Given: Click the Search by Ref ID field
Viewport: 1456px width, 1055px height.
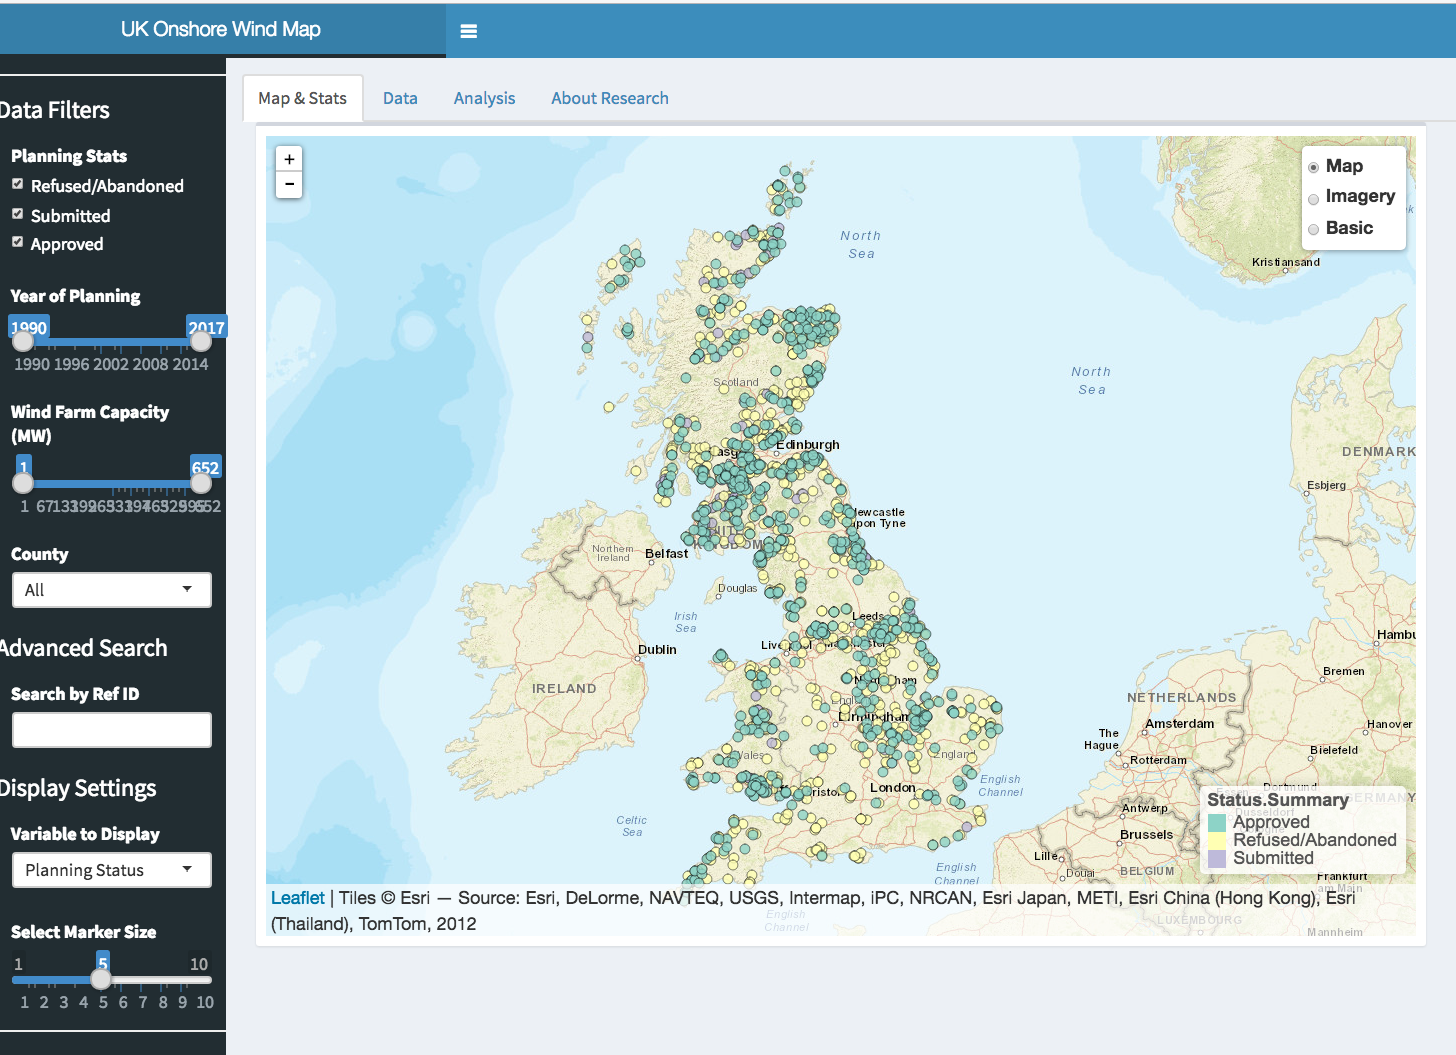Looking at the screenshot, I should coord(111,730).
